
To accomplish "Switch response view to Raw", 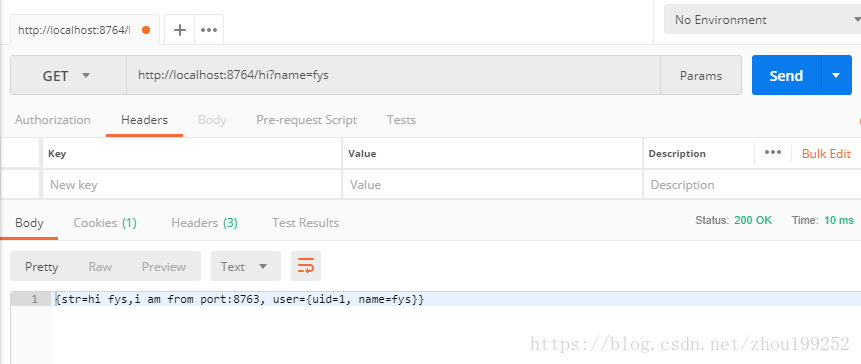I will point(100,266).
